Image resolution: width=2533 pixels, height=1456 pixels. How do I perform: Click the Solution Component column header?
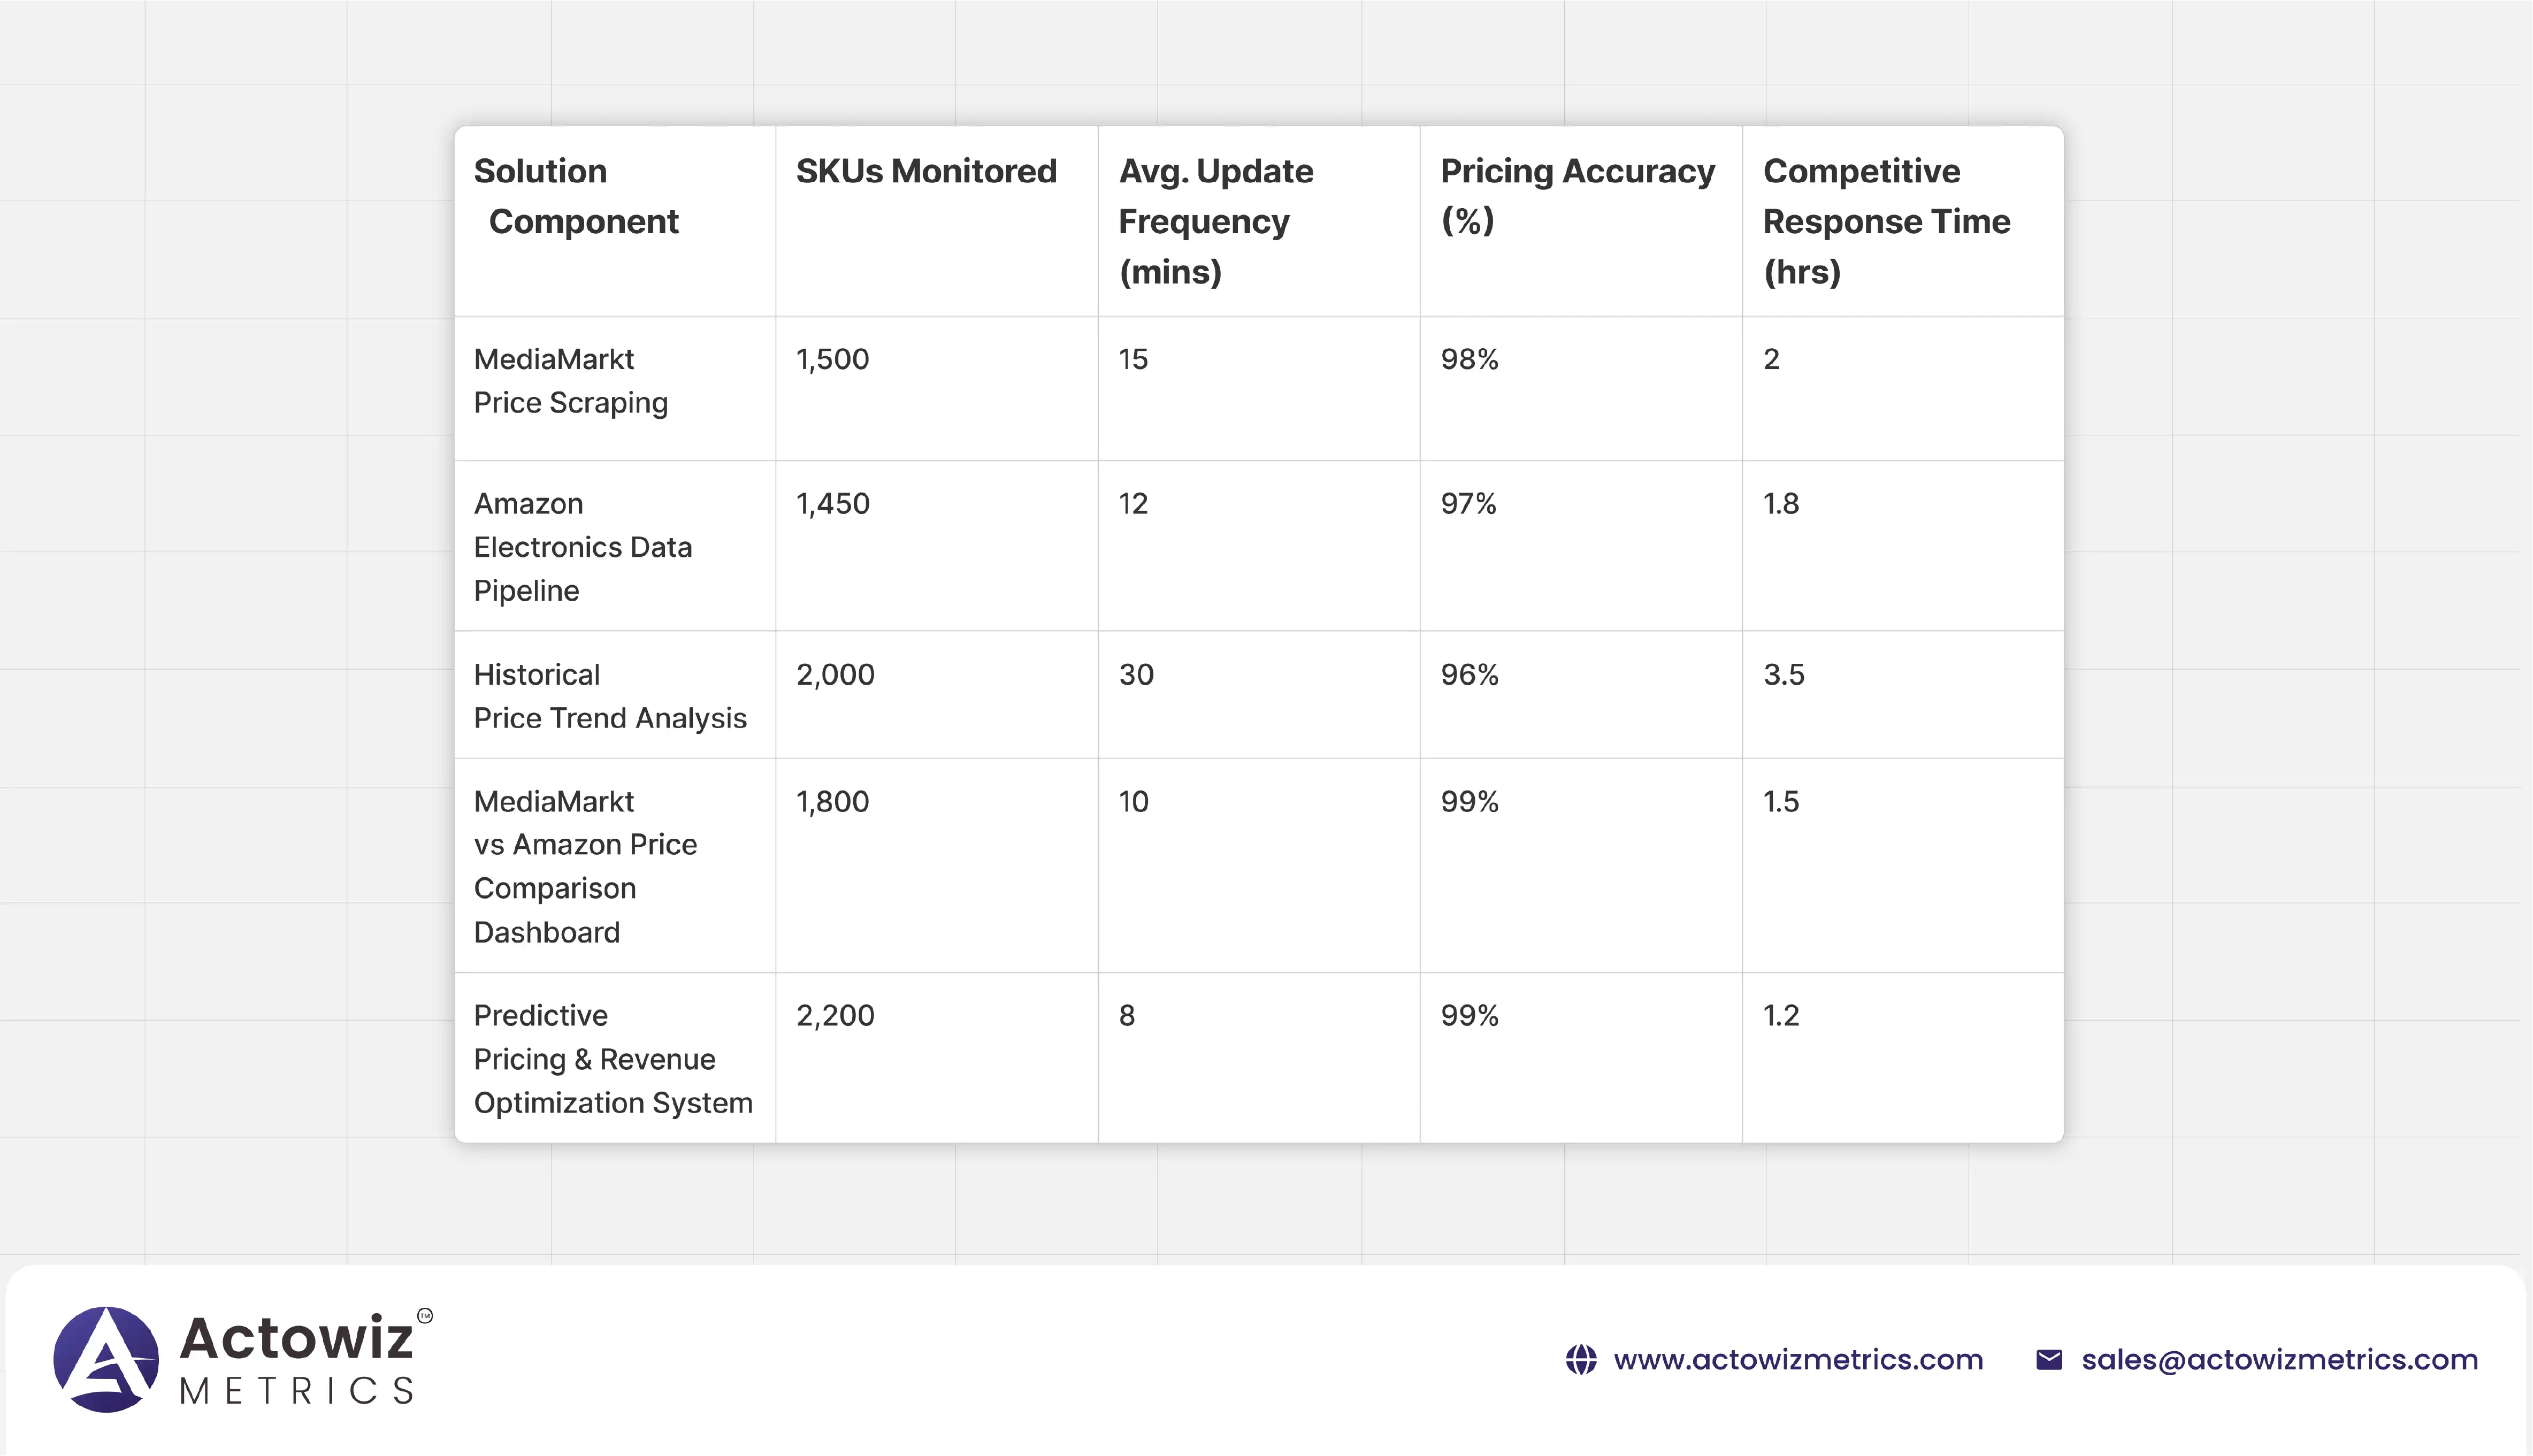(576, 196)
